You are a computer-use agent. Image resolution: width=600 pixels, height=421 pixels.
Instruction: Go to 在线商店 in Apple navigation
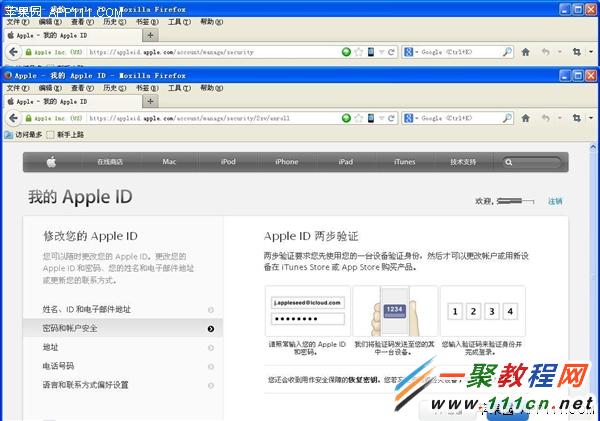pyautogui.click(x=110, y=162)
